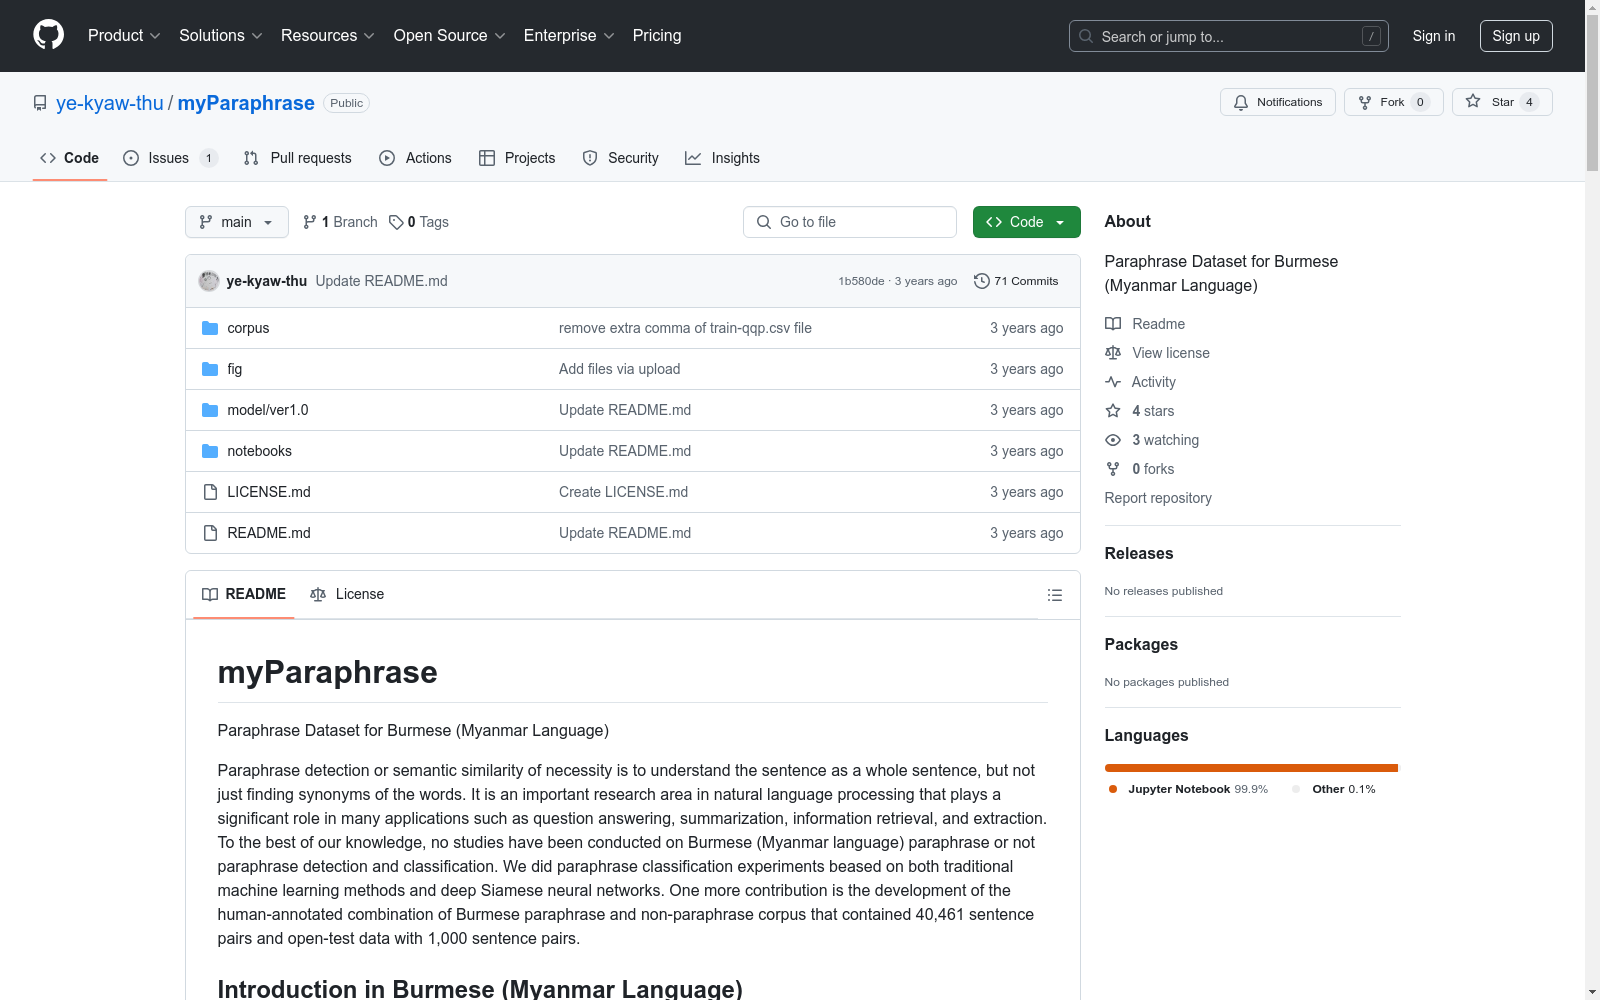Viewport: 1600px width, 1000px height.
Task: Select the README tab in the file panel
Action: [244, 594]
